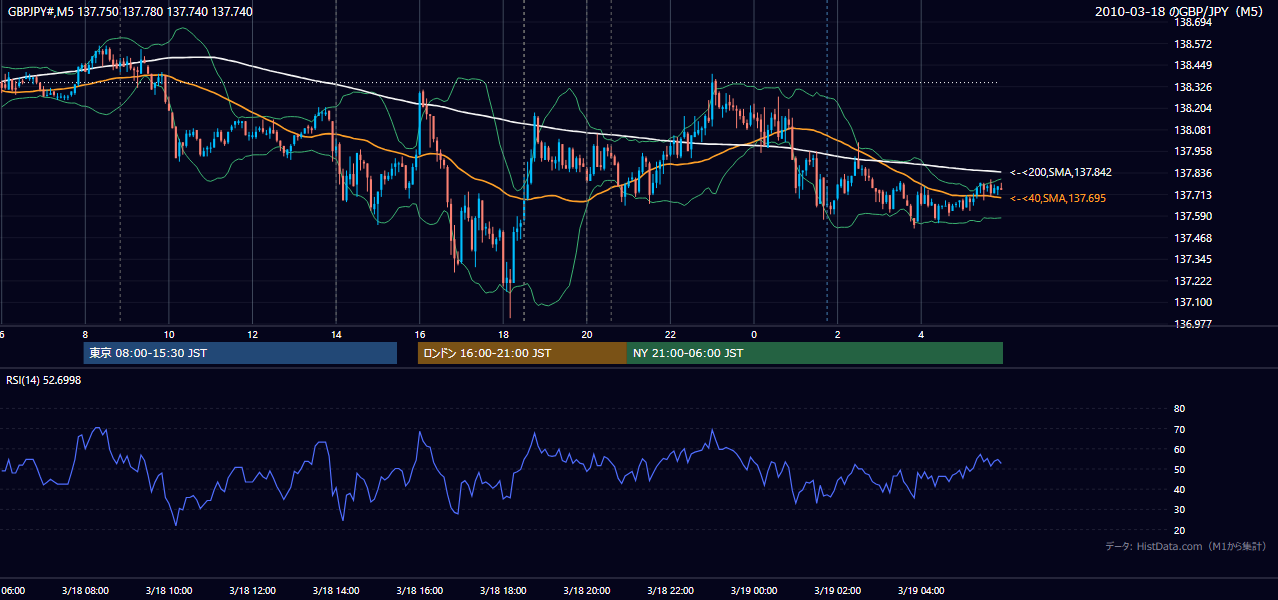Click price axis value 138.572
Viewport: 1278px width, 600px height.
point(1193,44)
